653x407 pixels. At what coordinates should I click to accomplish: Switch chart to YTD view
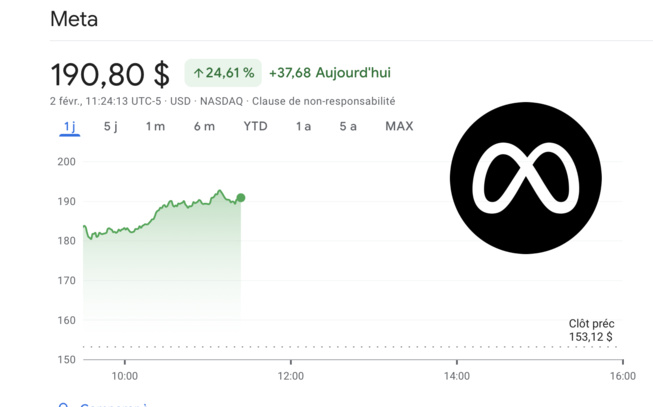[255, 126]
